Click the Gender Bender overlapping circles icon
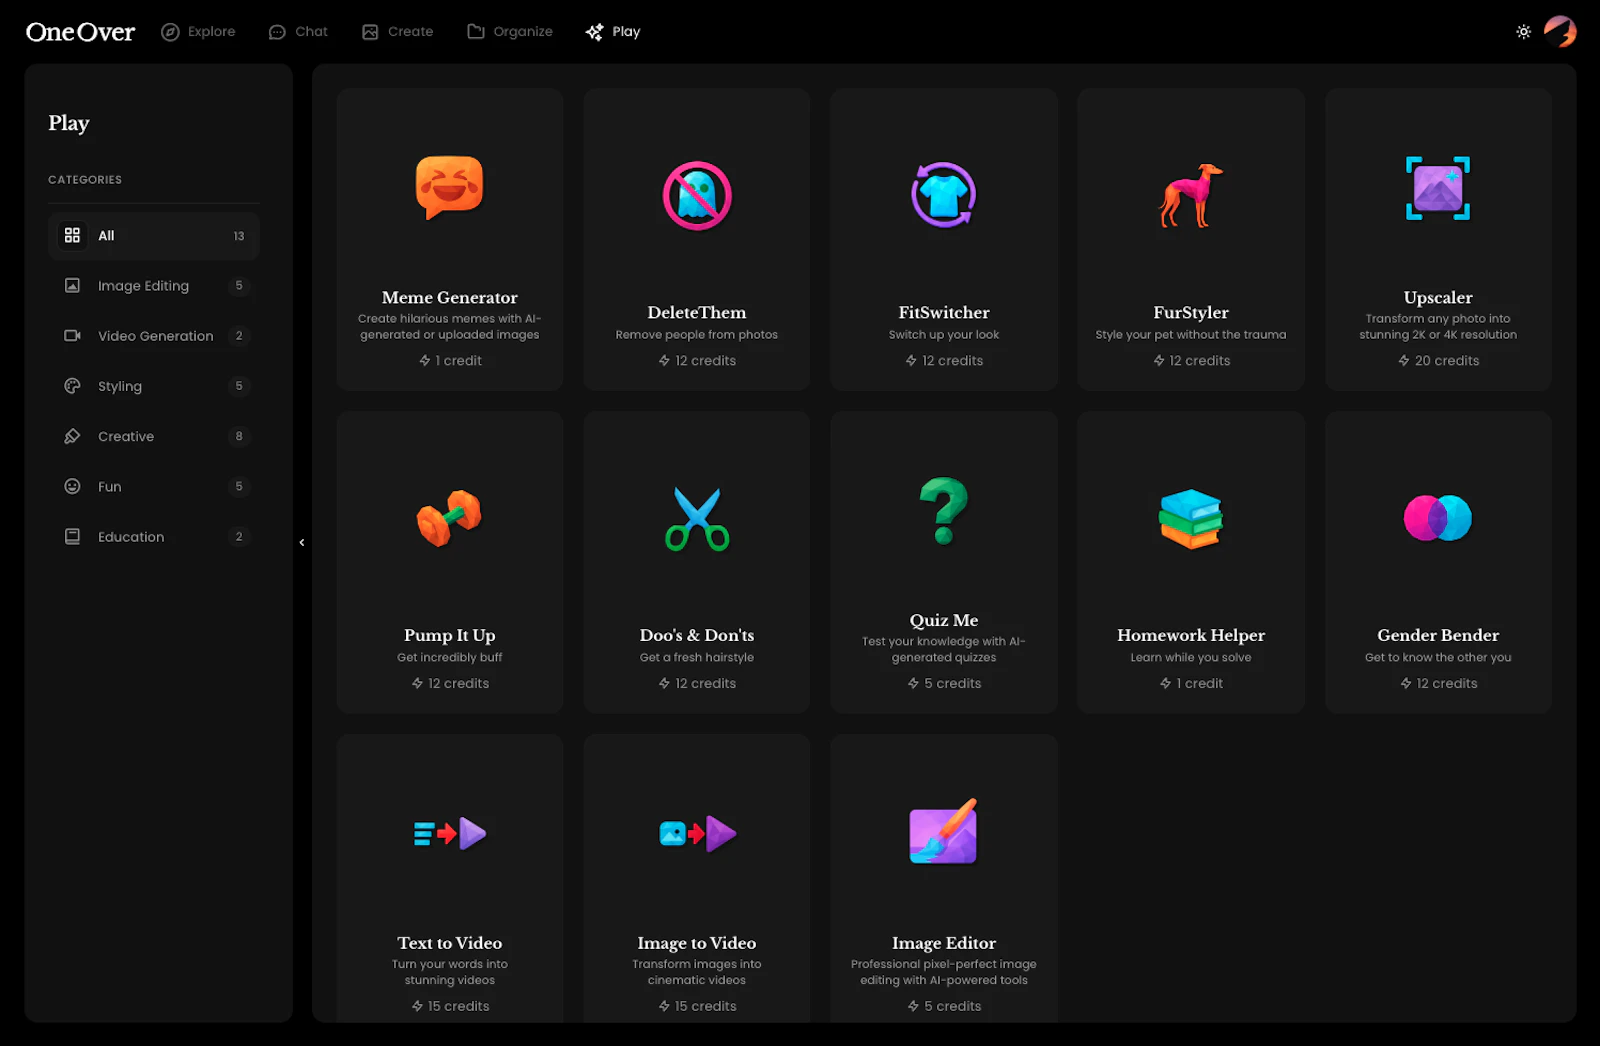The image size is (1600, 1046). [1438, 518]
